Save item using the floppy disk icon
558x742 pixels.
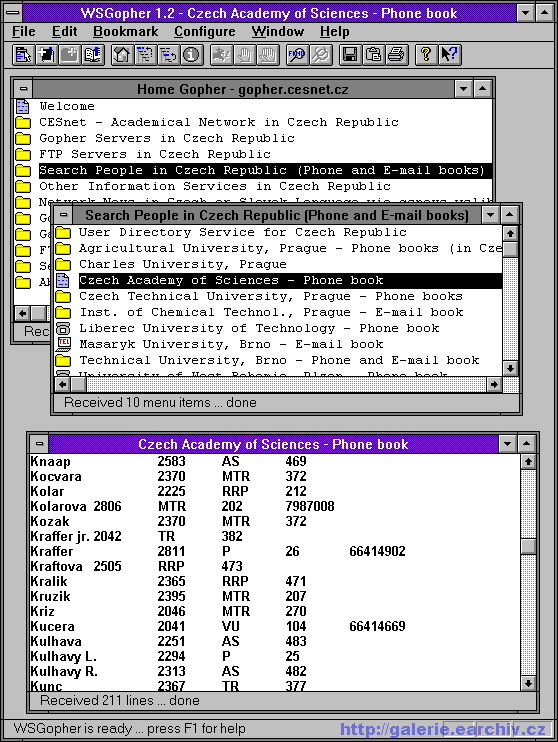coord(351,54)
